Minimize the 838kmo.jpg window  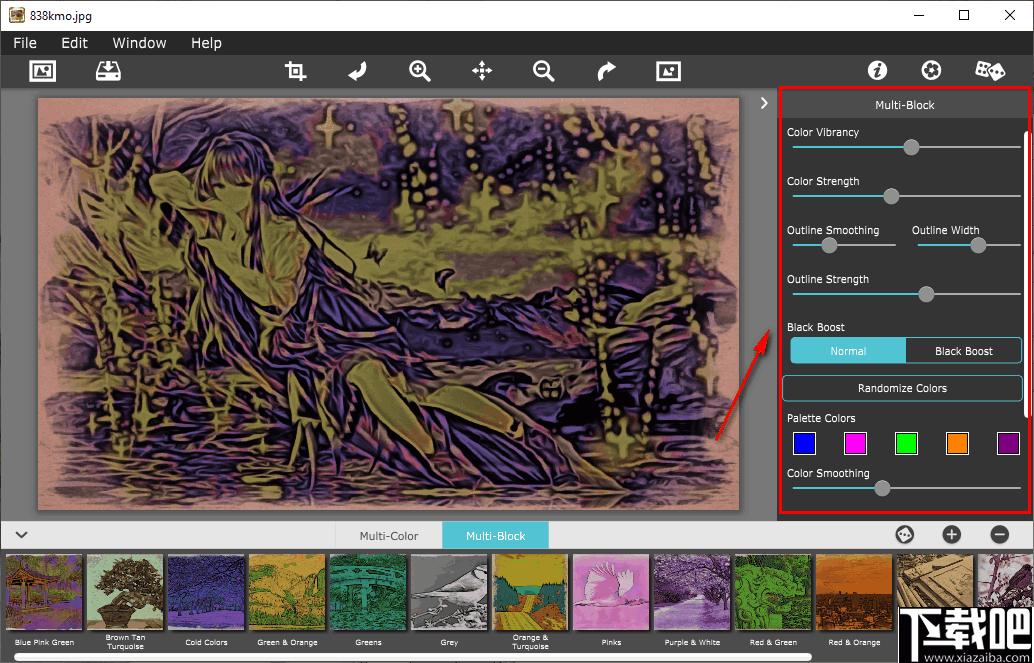click(x=919, y=15)
